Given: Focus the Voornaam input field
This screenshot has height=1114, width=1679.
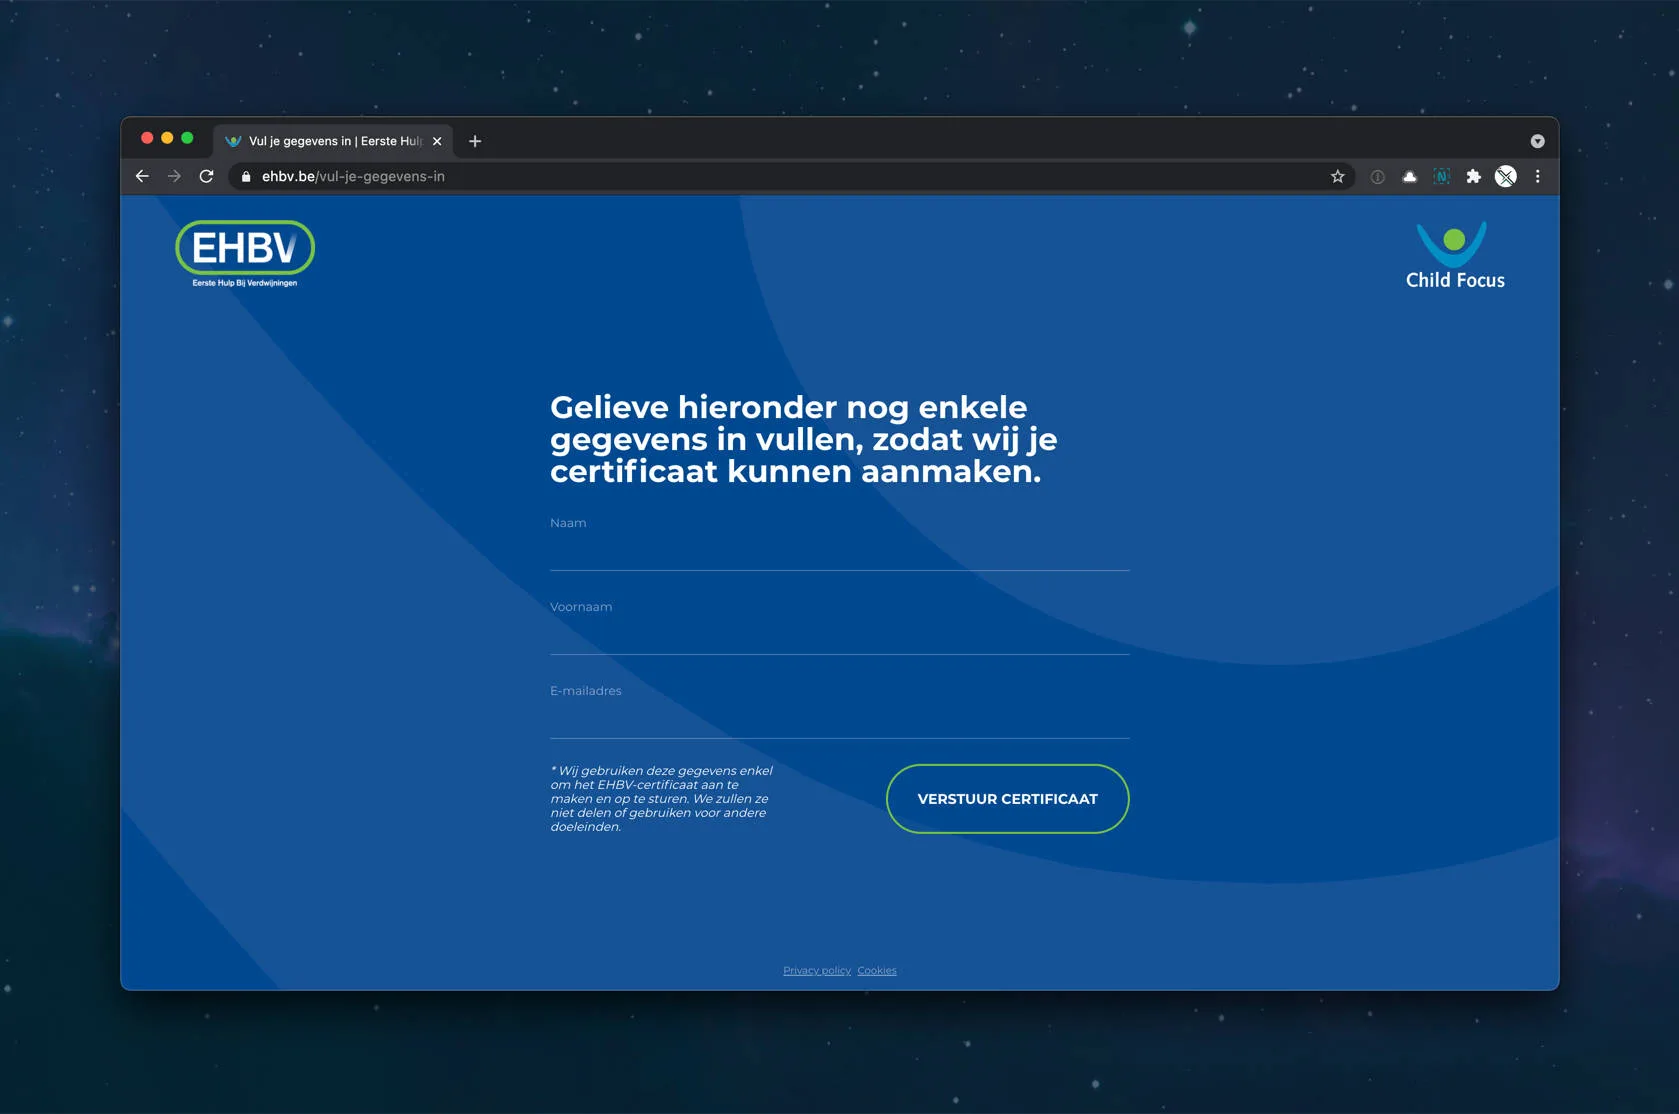Looking at the screenshot, I should 839,636.
